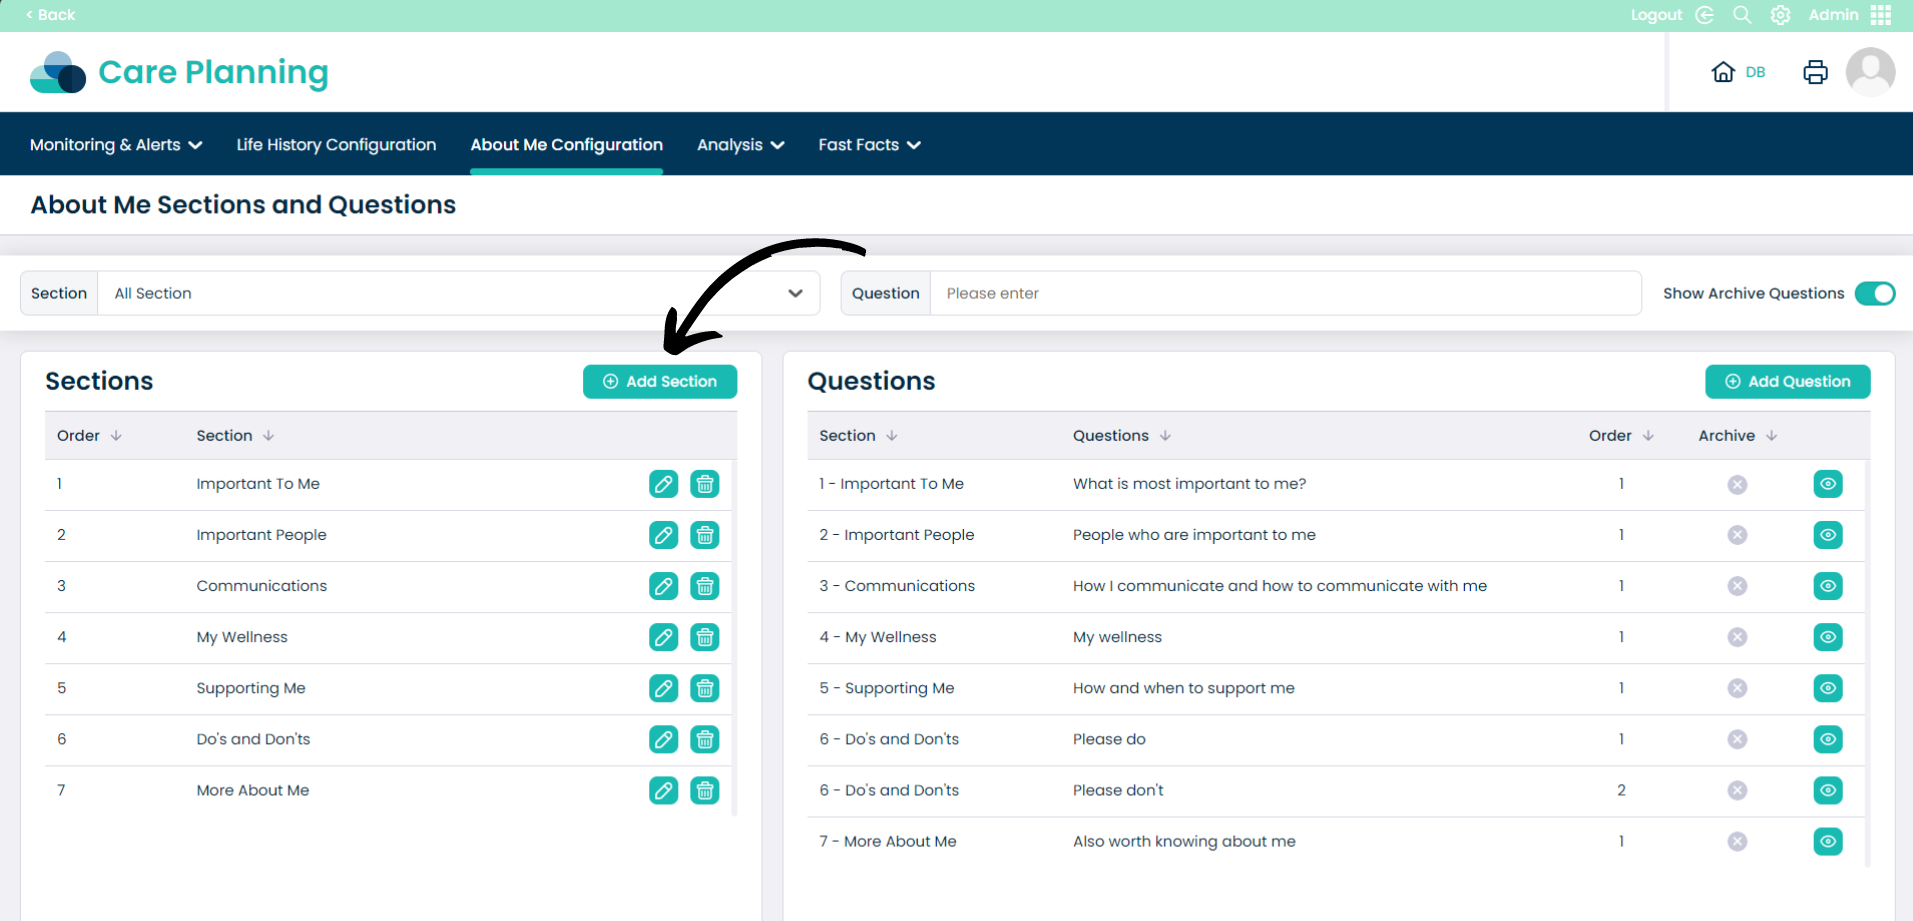
Task: Edit the Important To Me section
Action: click(x=663, y=484)
